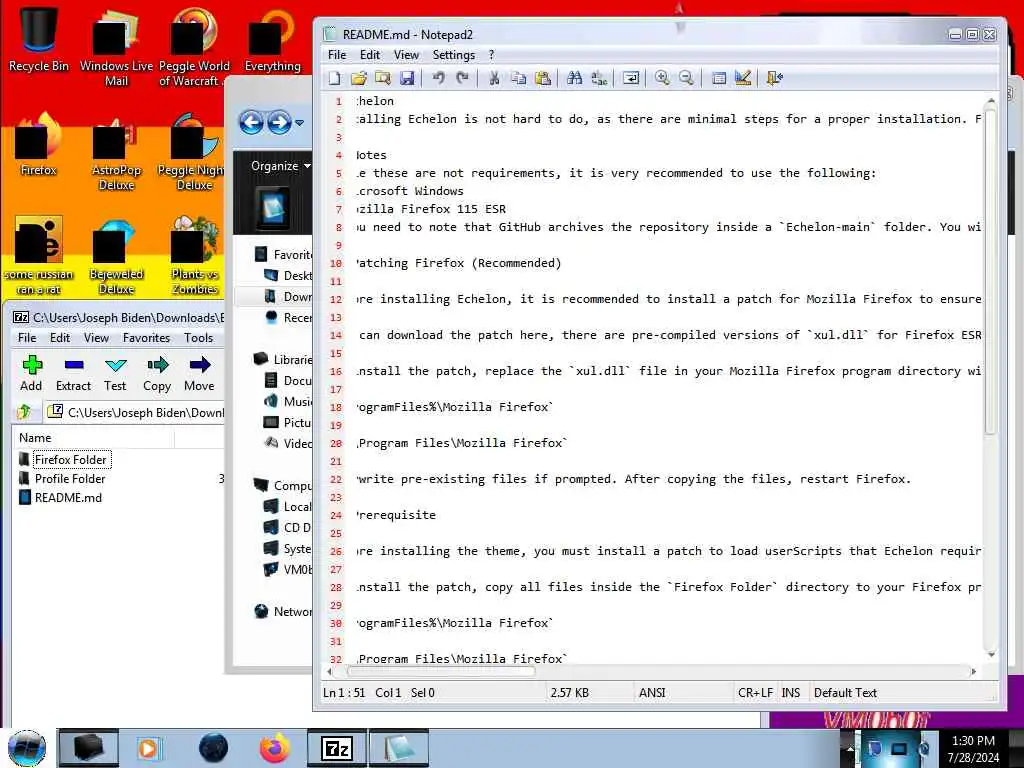Click Undo arrow in Notepad2 toolbar
Image resolution: width=1024 pixels, height=768 pixels.
tap(438, 78)
